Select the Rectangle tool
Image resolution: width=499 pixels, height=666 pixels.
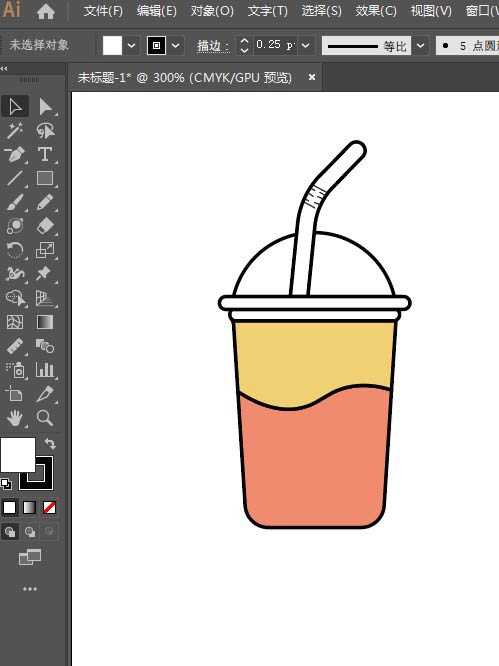pyautogui.click(x=45, y=178)
